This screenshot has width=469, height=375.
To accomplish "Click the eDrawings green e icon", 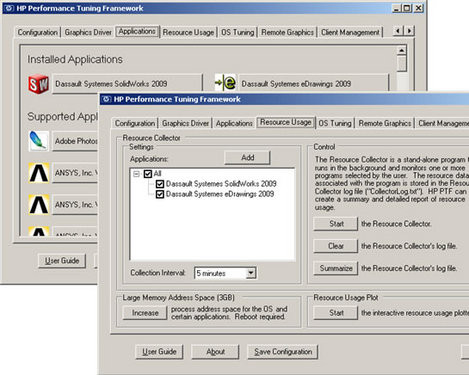I will [x=225, y=83].
